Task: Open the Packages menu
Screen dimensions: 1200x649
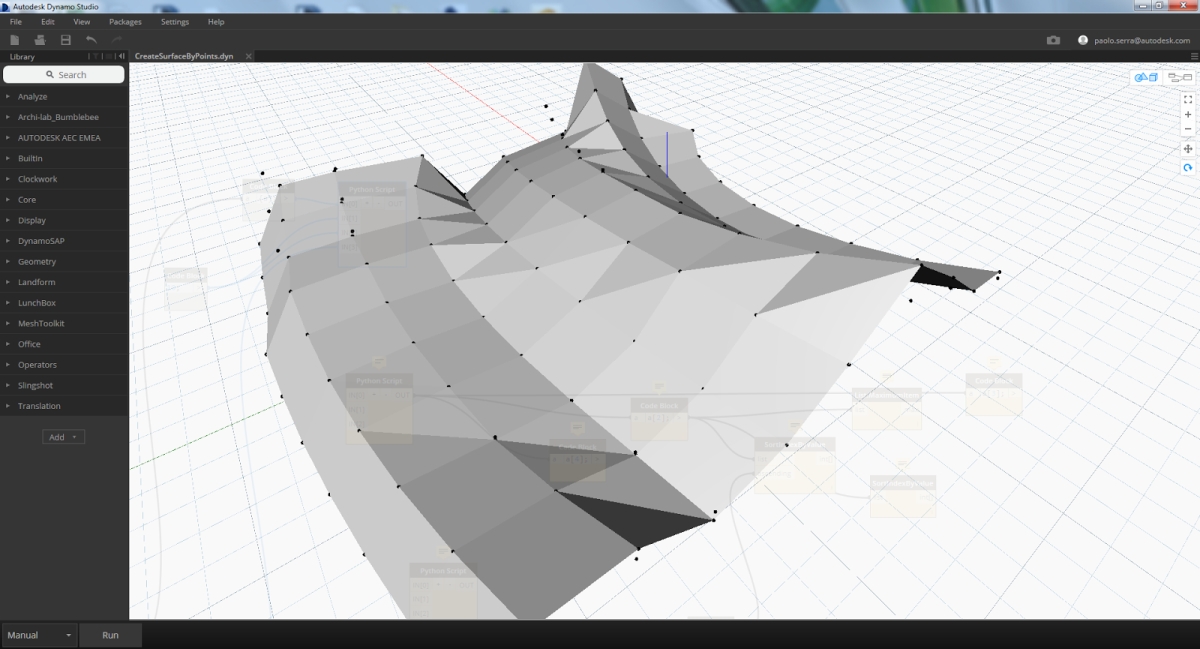Action: [x=125, y=21]
